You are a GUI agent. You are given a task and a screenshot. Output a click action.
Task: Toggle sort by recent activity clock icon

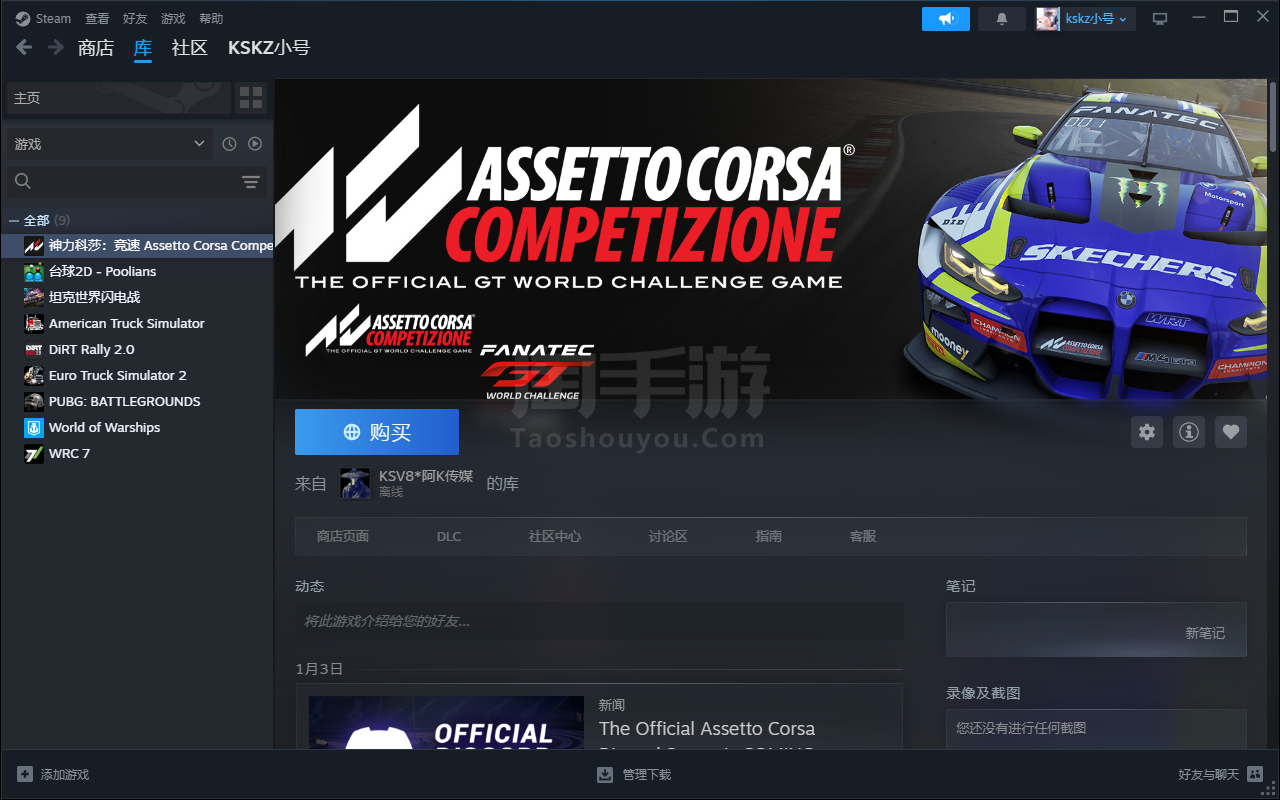point(229,144)
